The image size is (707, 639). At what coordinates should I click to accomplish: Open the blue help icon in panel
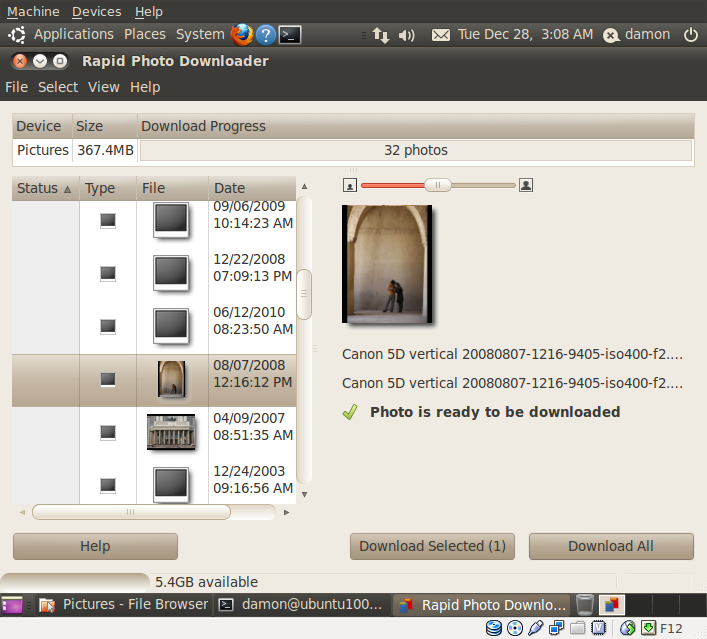pyautogui.click(x=266, y=35)
